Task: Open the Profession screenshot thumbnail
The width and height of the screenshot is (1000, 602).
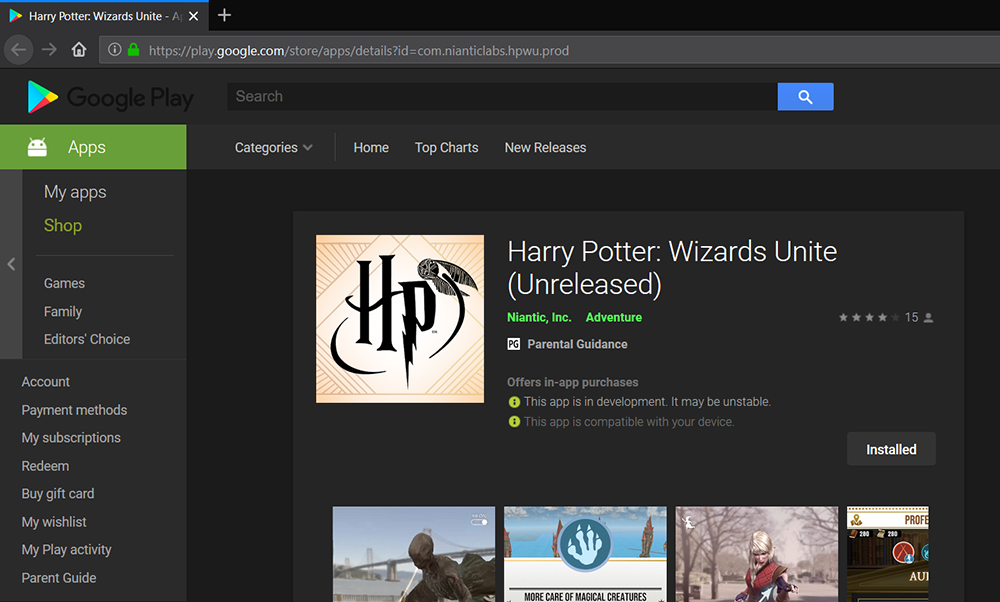Action: coord(888,554)
